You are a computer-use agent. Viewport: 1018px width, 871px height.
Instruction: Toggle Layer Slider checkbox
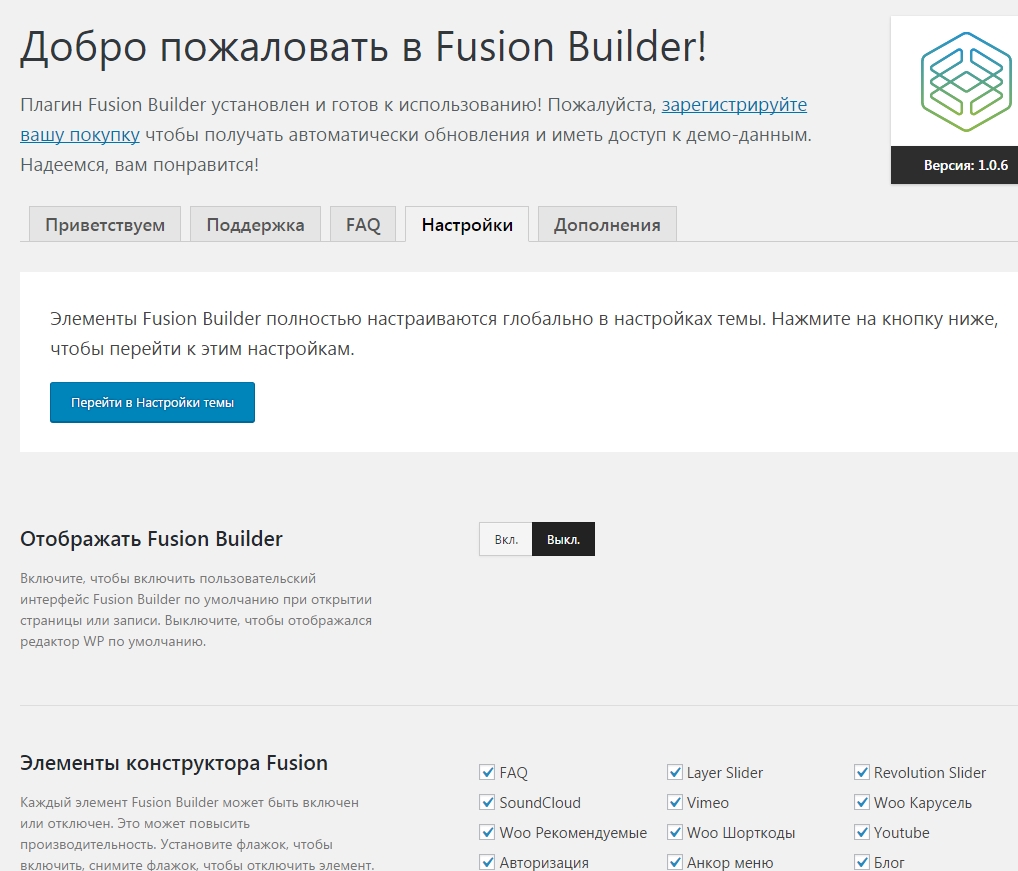coord(675,772)
